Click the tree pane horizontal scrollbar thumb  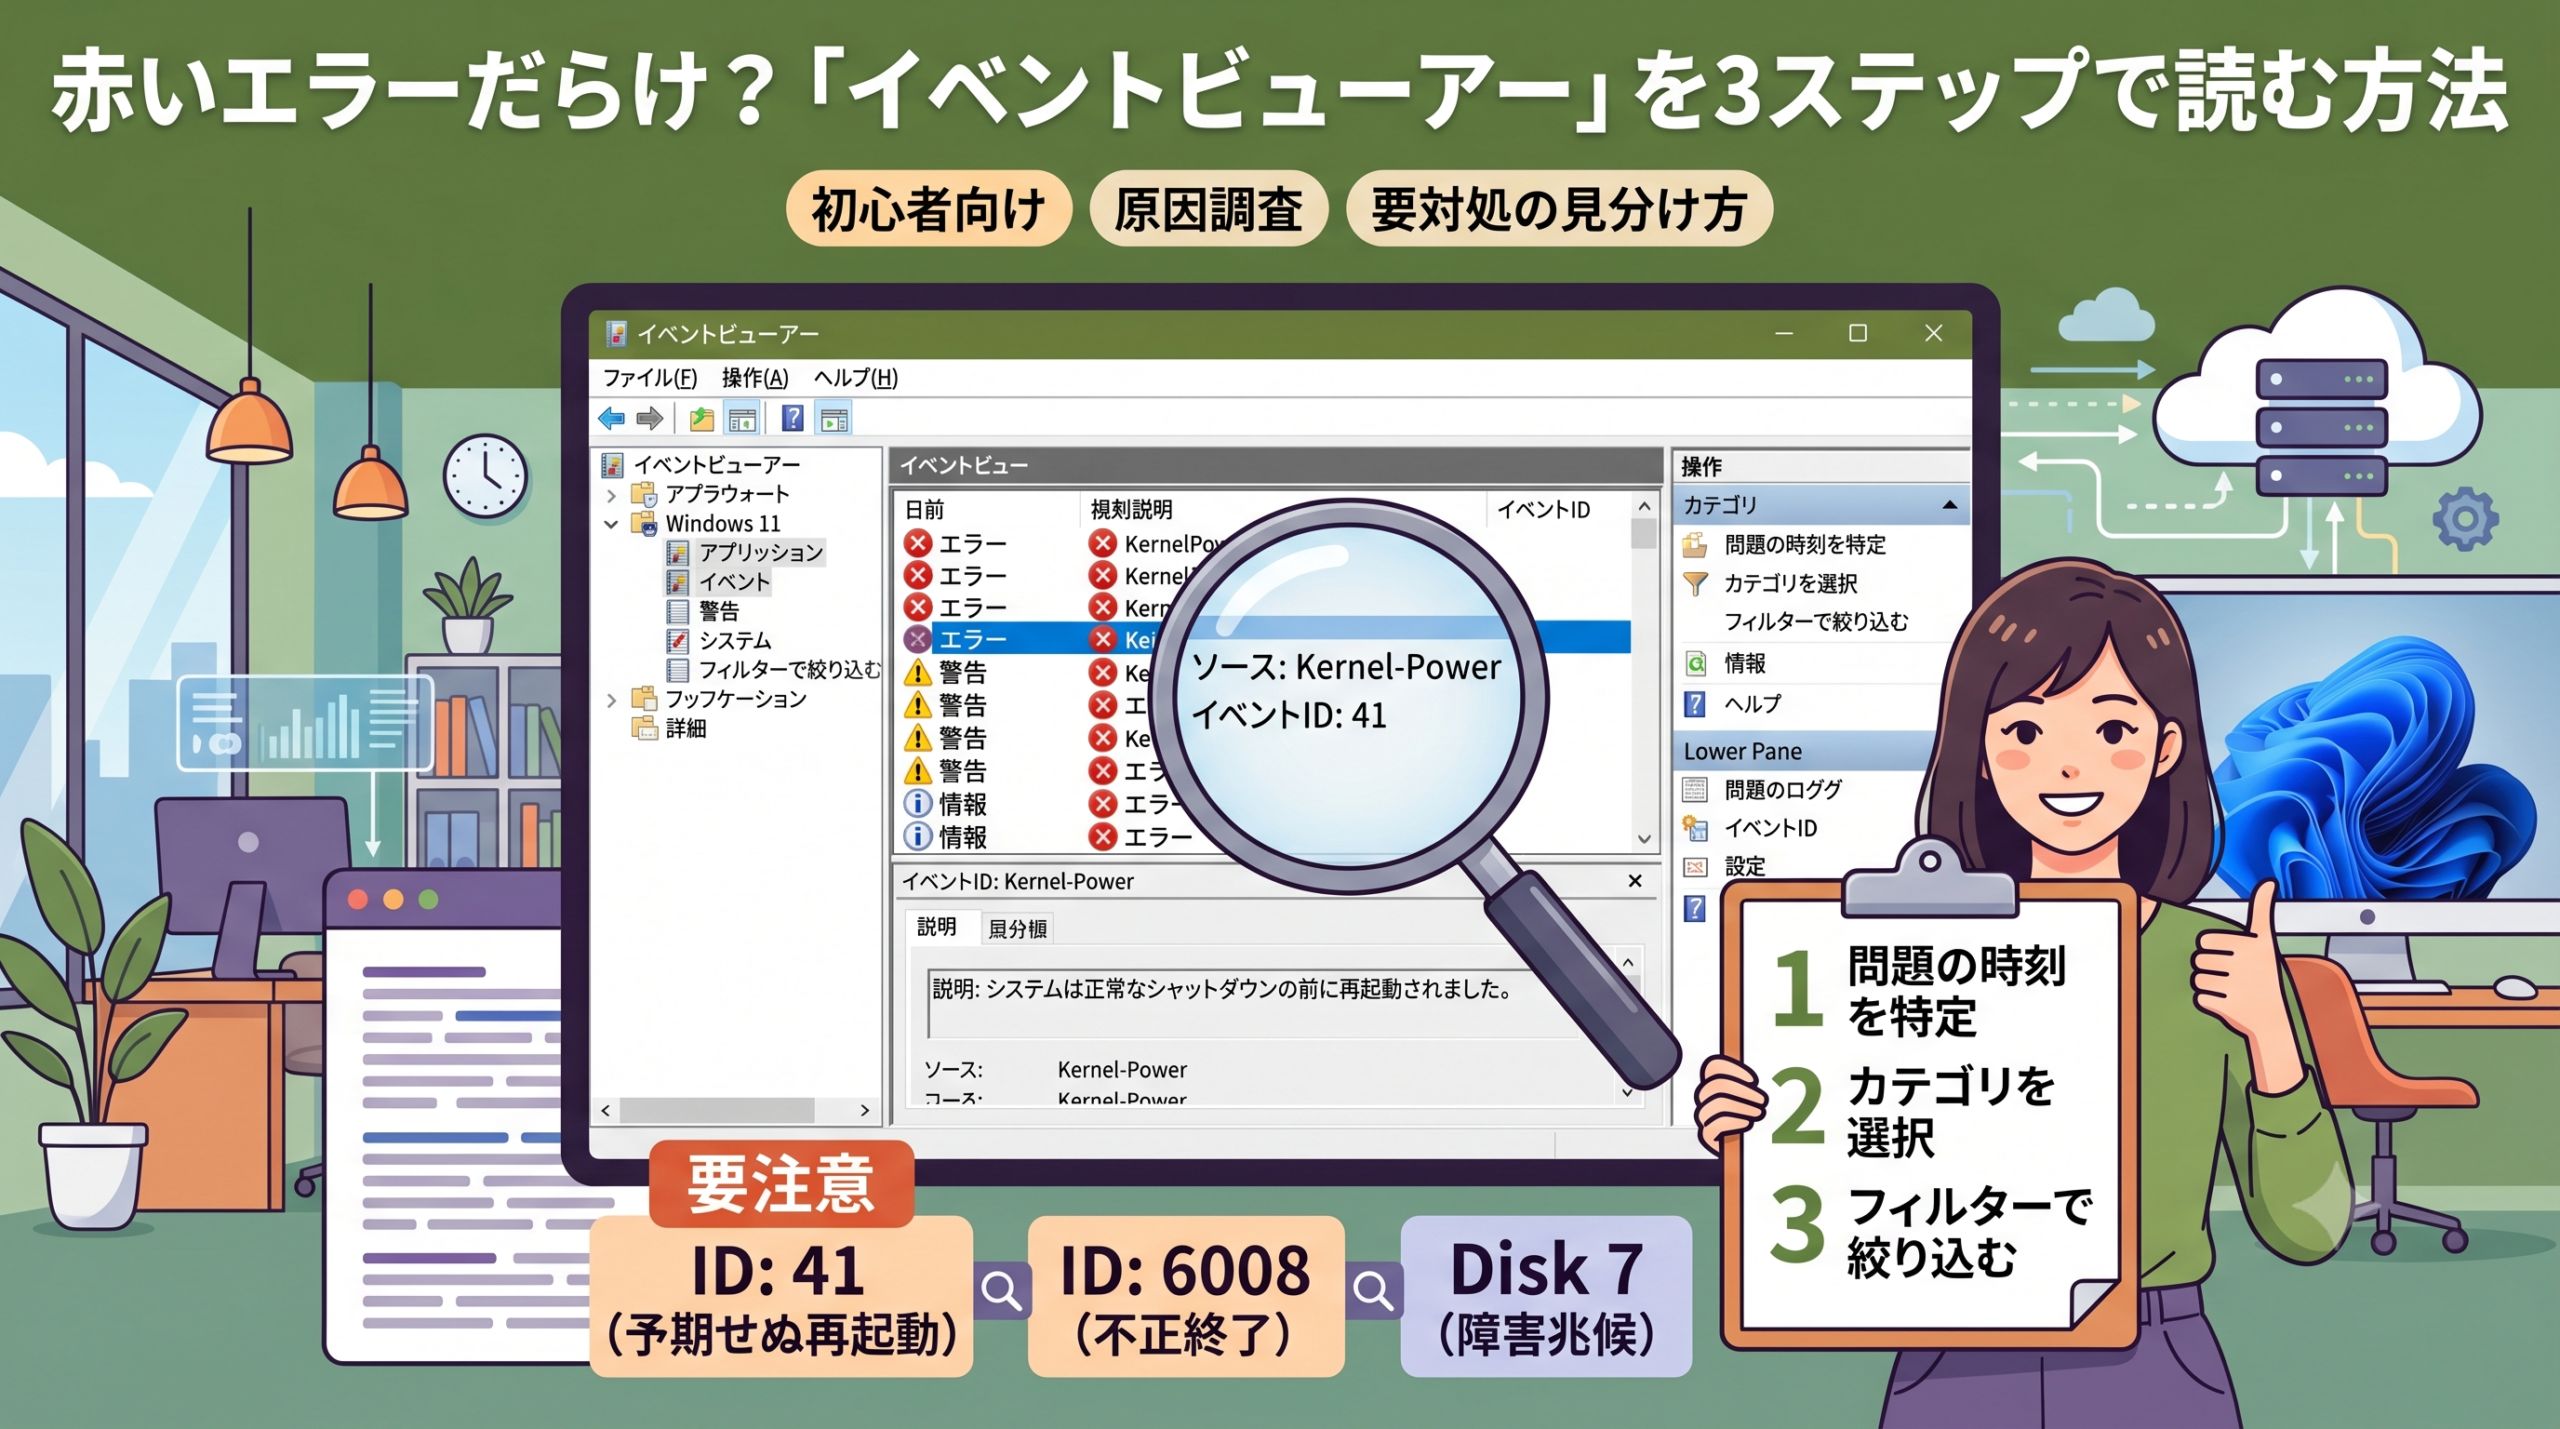(x=717, y=1111)
